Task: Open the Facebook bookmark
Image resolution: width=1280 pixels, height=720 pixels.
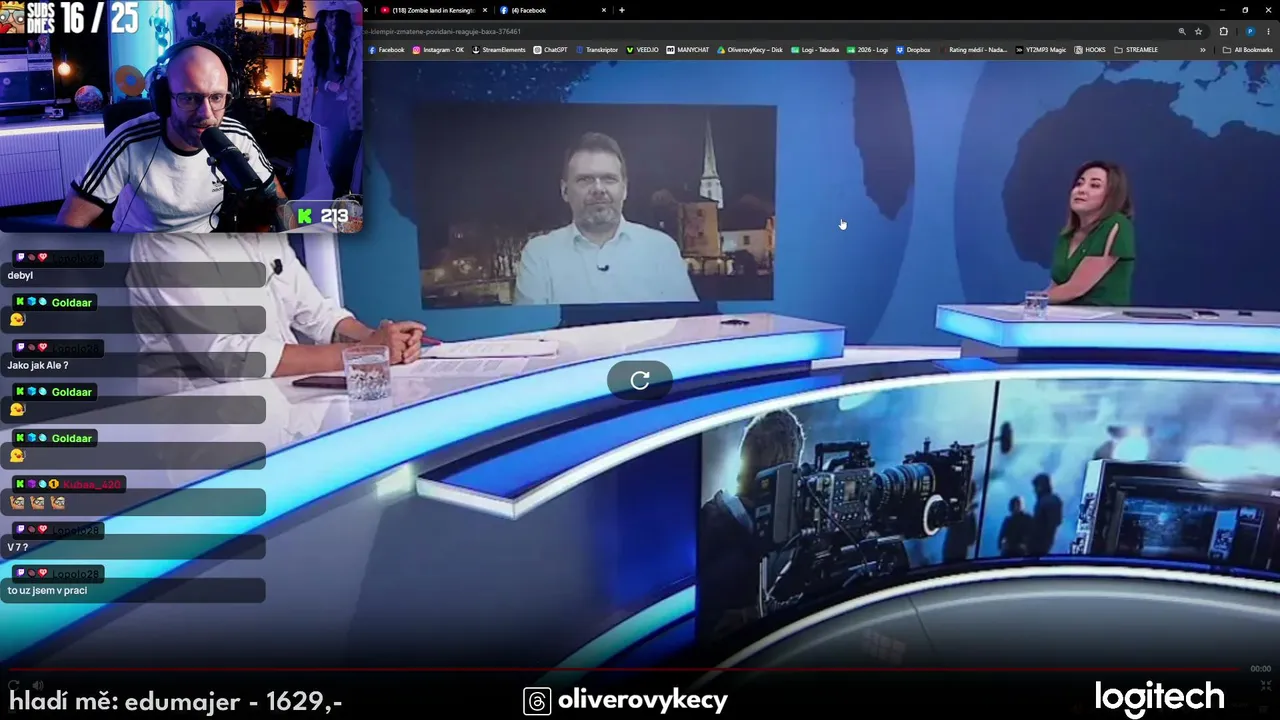Action: (x=387, y=50)
